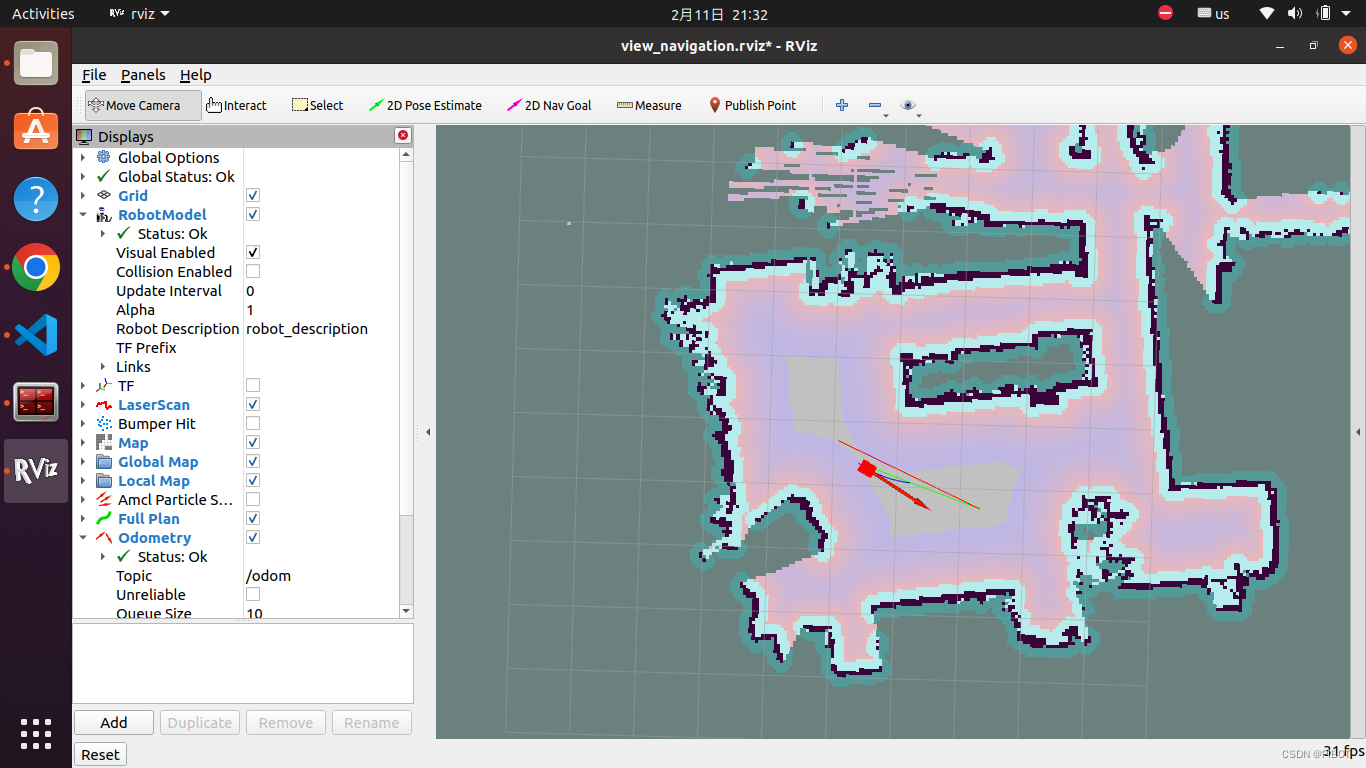Enable Collision Enabled checkbox

[253, 271]
